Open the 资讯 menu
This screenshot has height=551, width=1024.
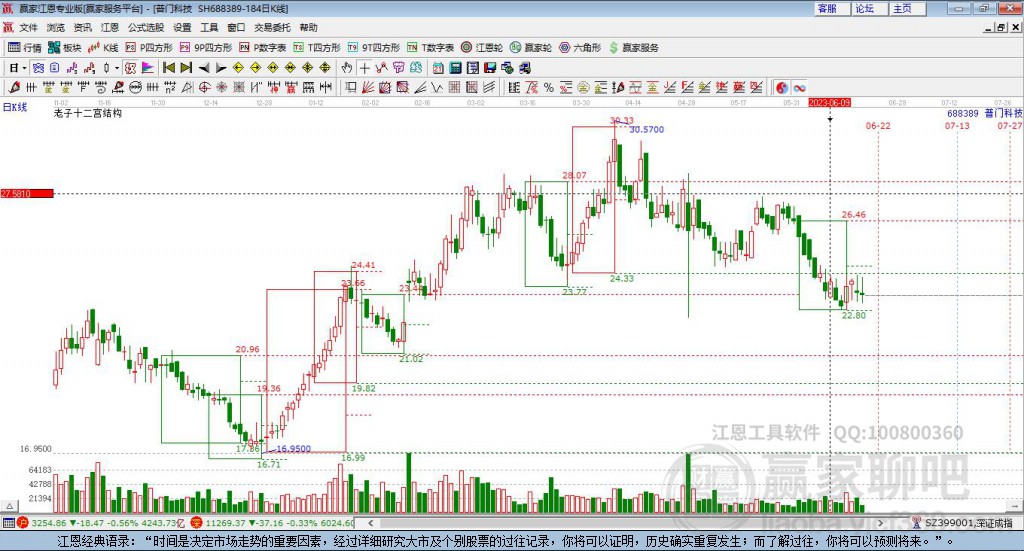pyautogui.click(x=82, y=27)
